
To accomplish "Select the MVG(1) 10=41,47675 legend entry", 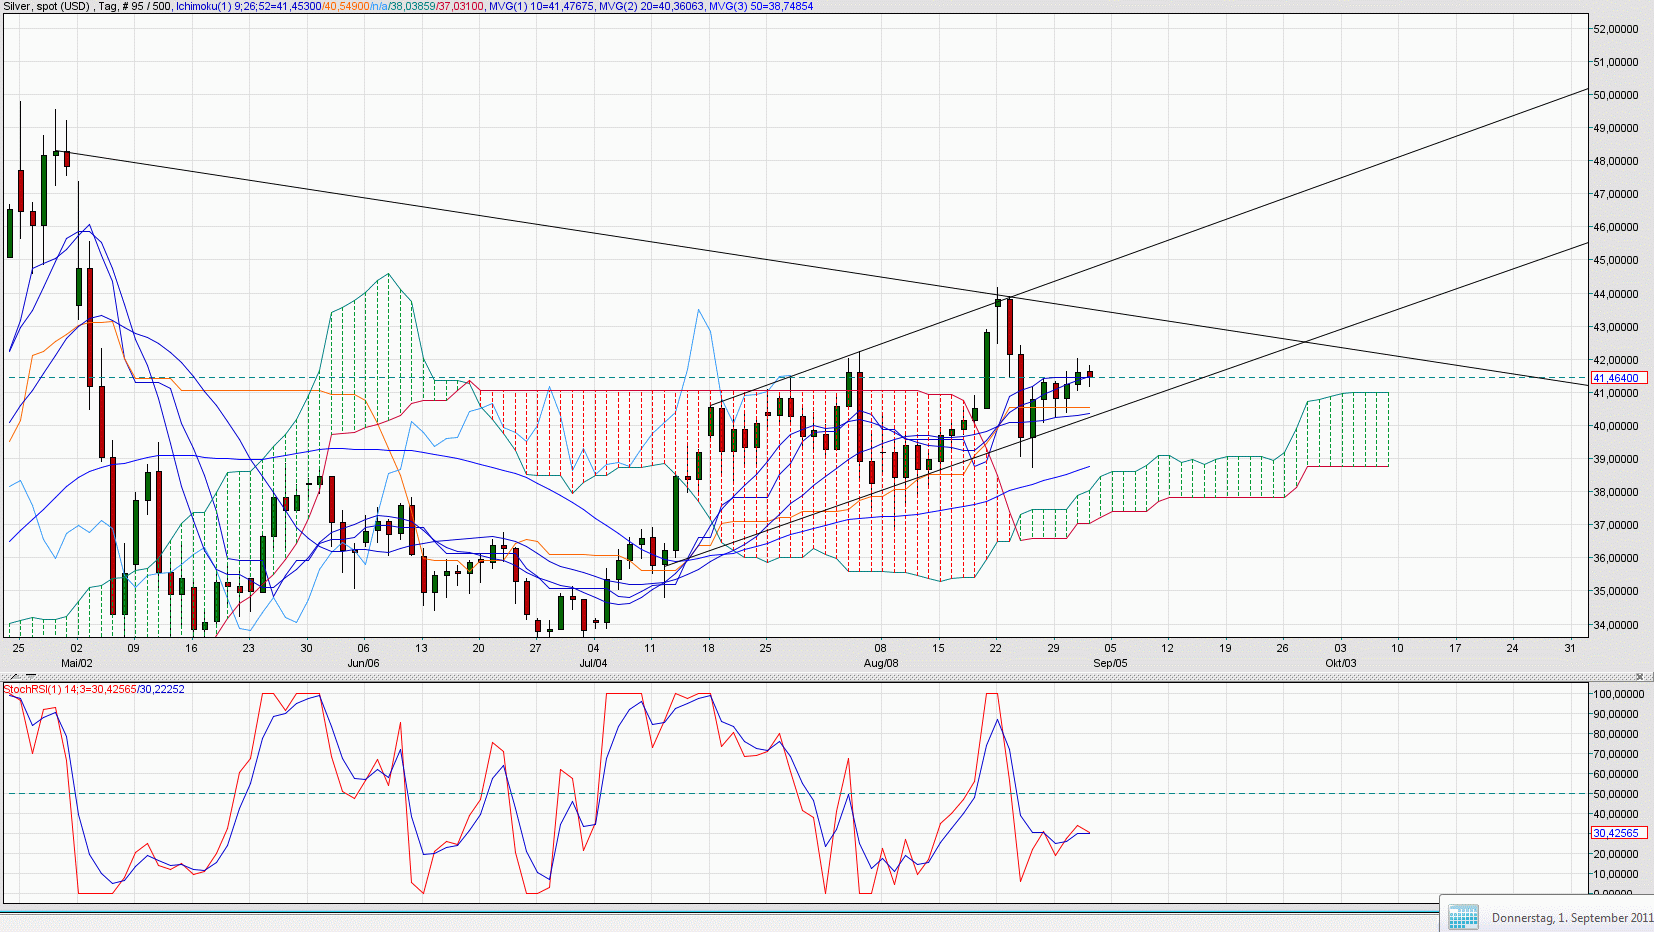I will pos(541,6).
